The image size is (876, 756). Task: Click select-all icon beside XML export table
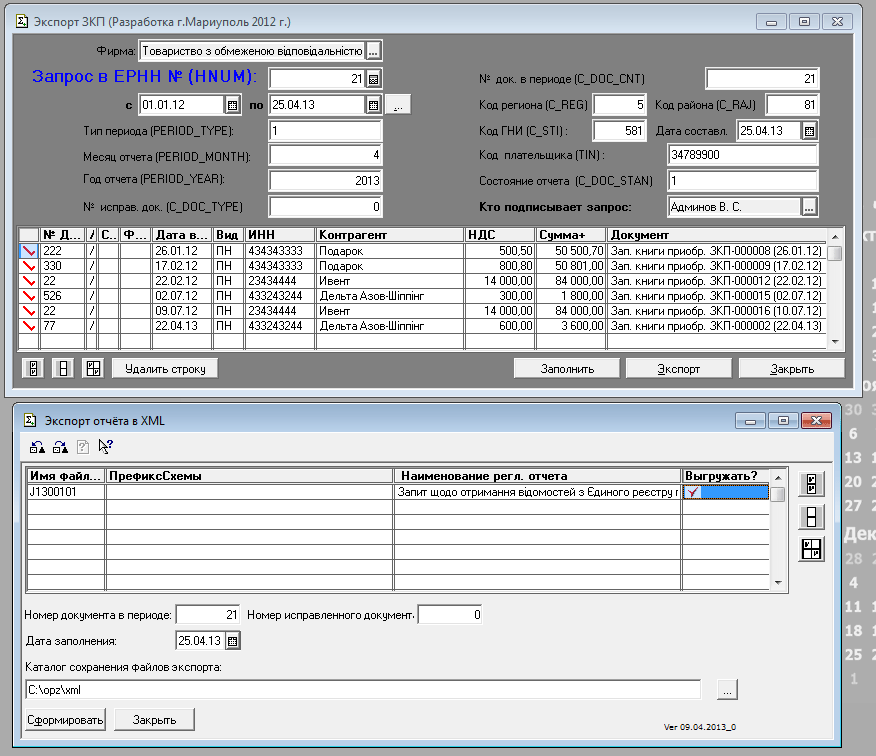pos(811,484)
